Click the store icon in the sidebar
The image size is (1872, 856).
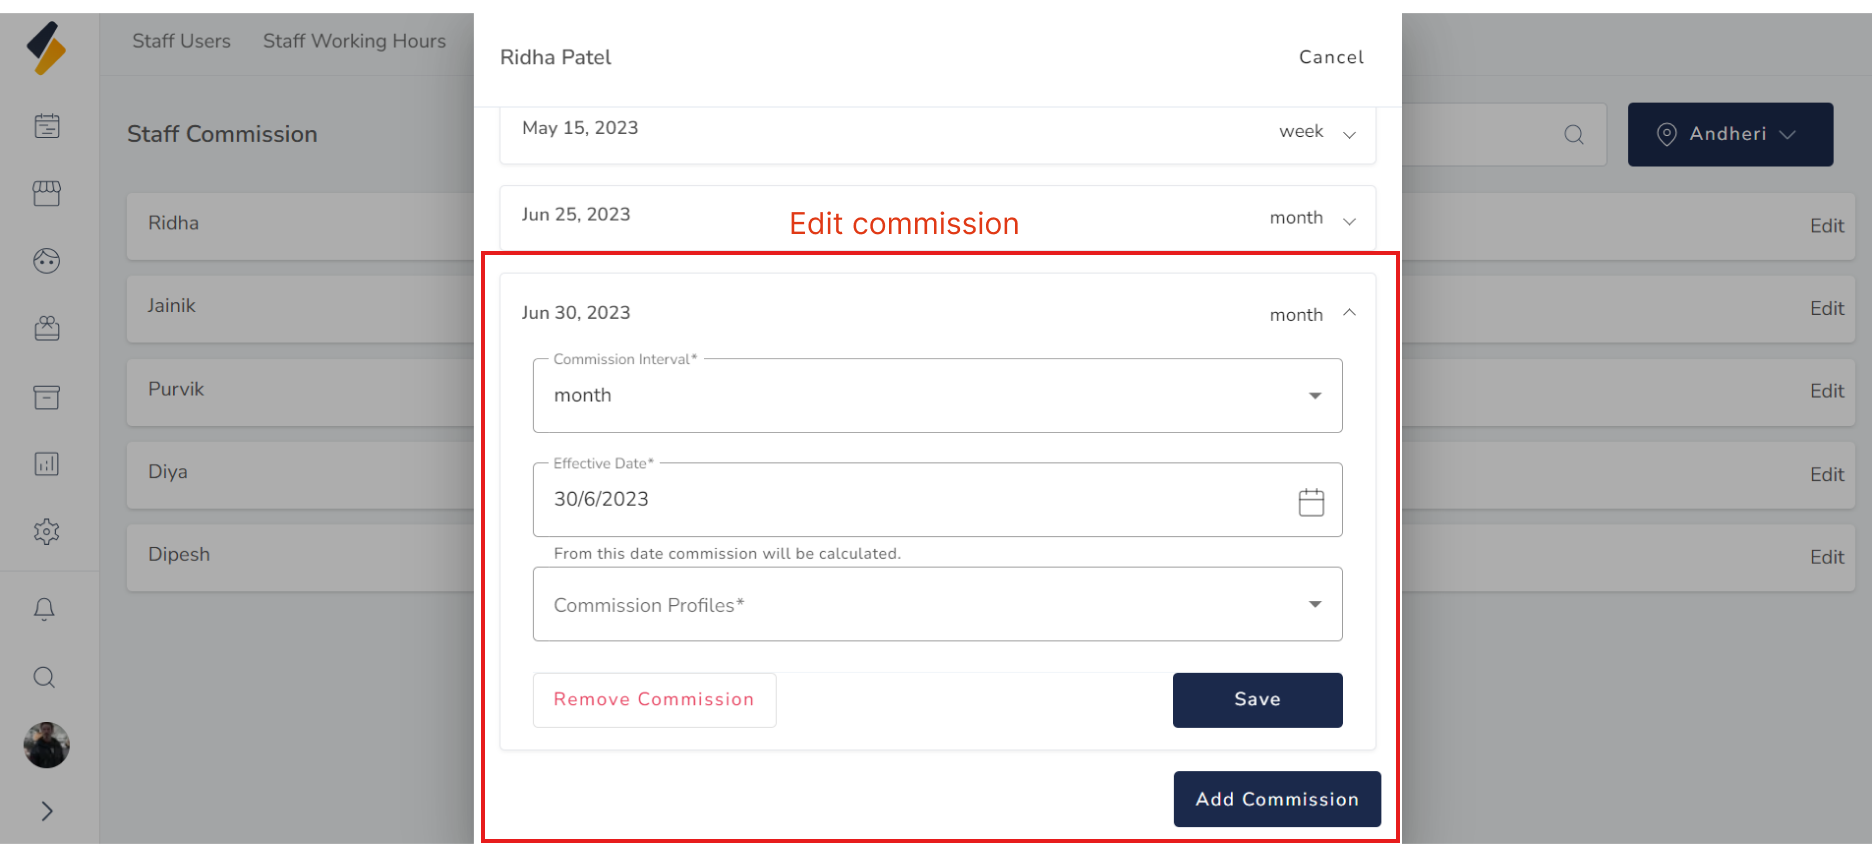coord(47,193)
